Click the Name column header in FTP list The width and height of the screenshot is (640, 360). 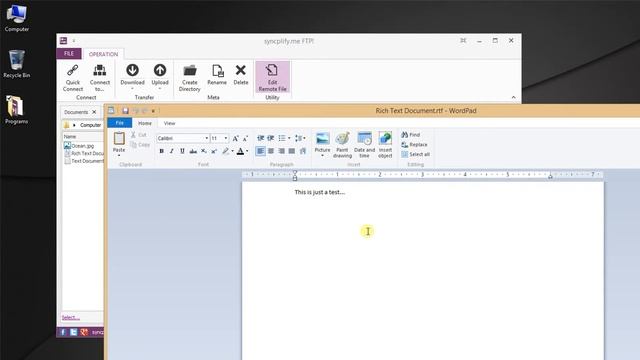tap(83, 136)
